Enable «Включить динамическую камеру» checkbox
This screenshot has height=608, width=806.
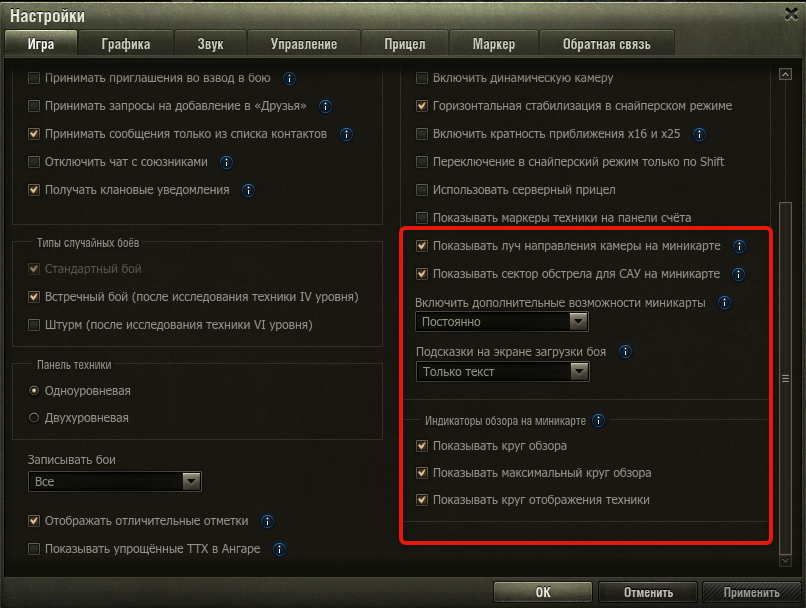click(x=422, y=78)
